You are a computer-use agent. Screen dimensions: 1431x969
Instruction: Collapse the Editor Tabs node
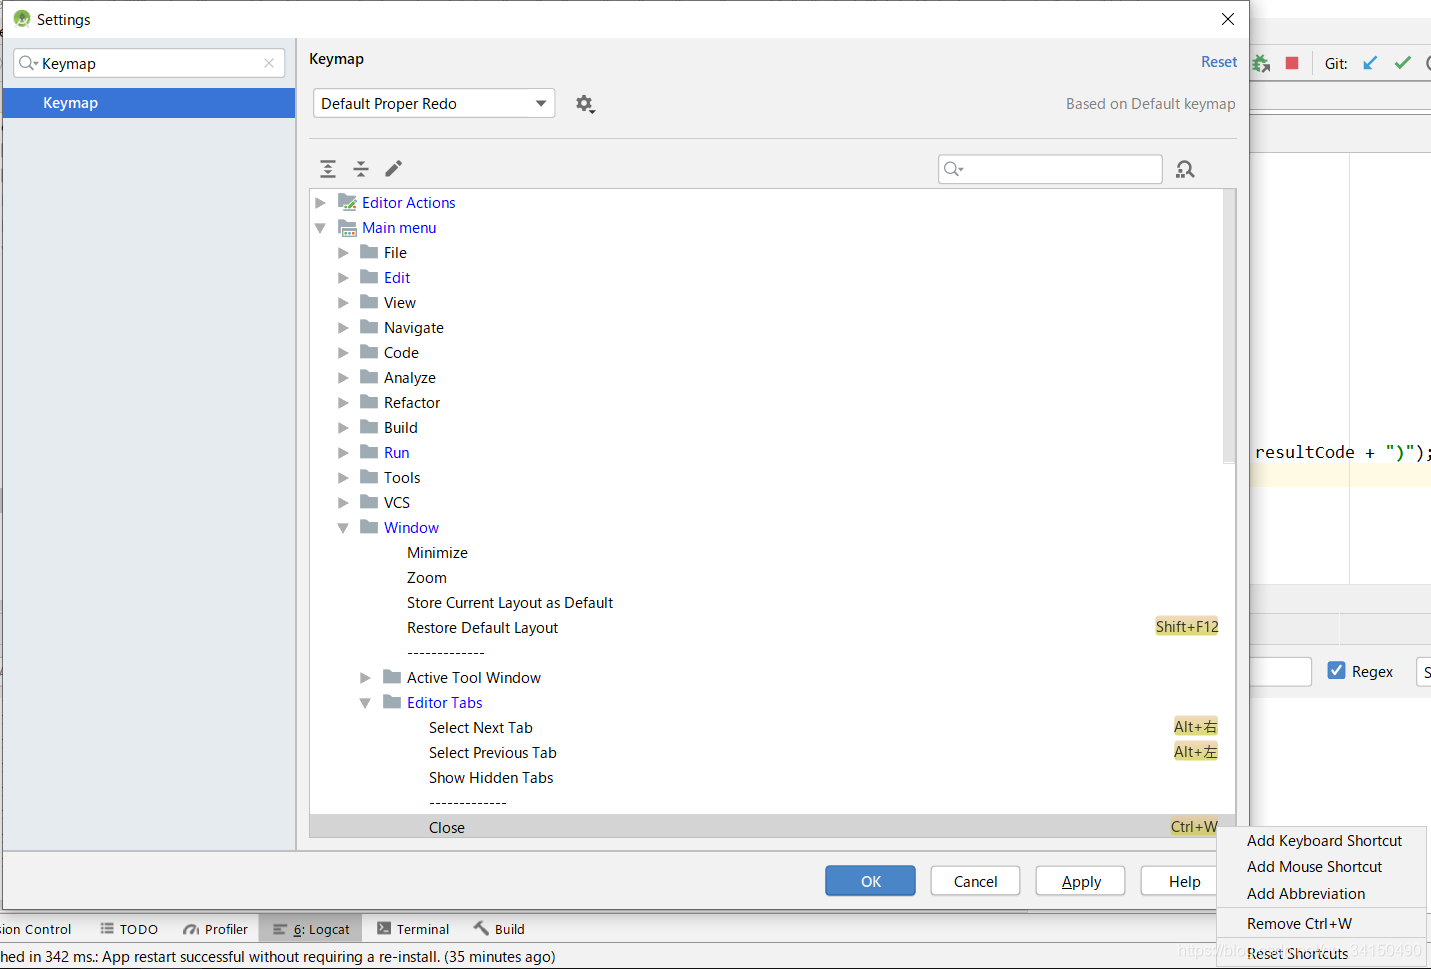coord(365,703)
